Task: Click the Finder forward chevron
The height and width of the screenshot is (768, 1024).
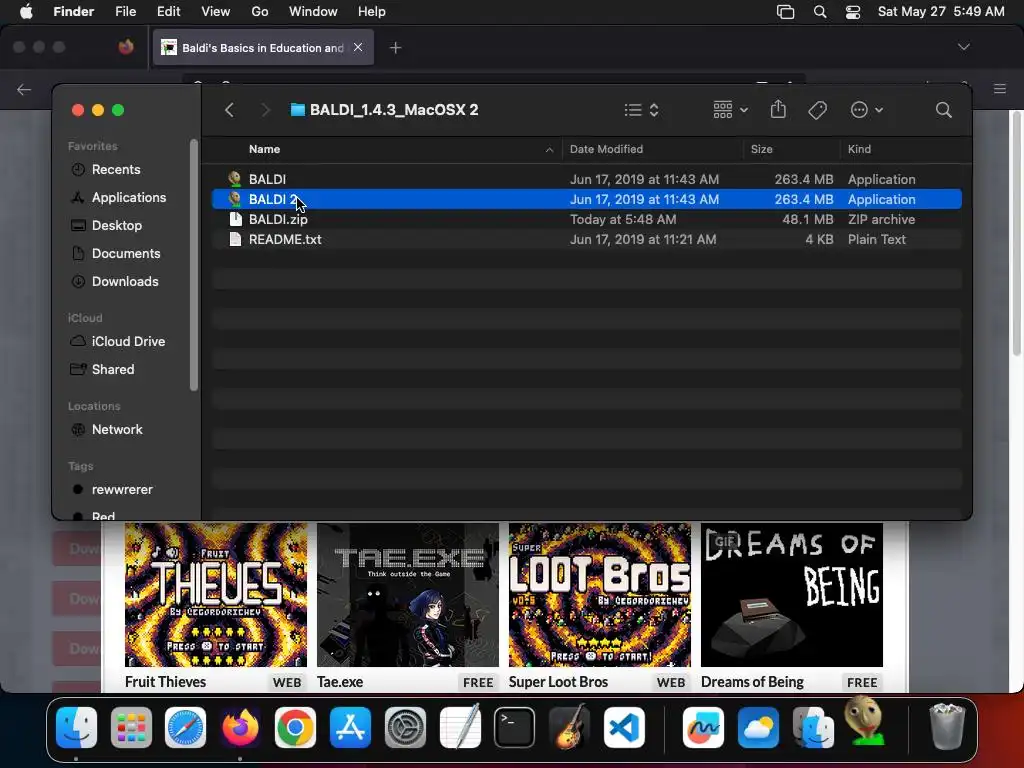Action: [x=264, y=110]
